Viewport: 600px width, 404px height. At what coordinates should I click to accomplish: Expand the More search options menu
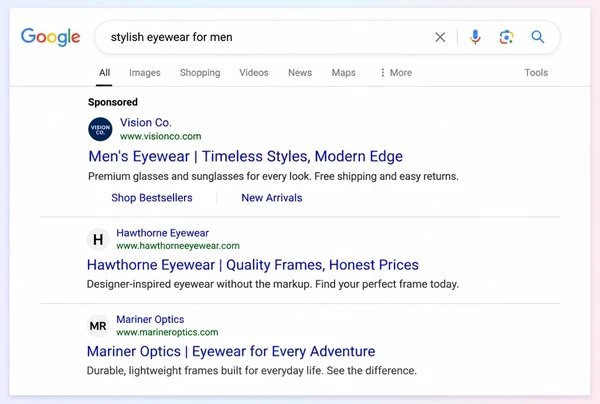396,73
